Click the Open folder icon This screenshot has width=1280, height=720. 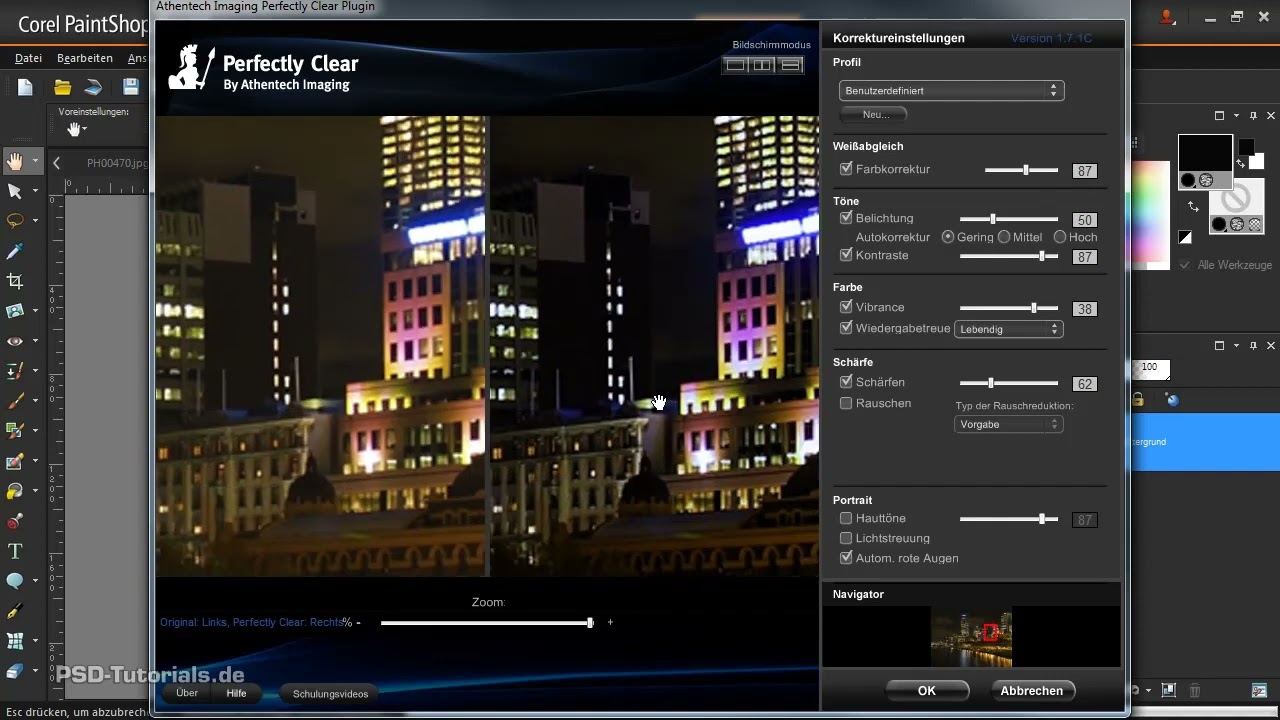tap(62, 87)
